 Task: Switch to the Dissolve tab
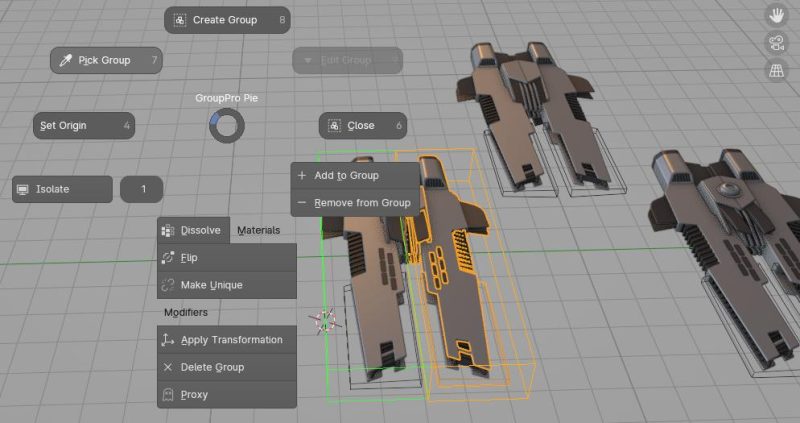193,230
